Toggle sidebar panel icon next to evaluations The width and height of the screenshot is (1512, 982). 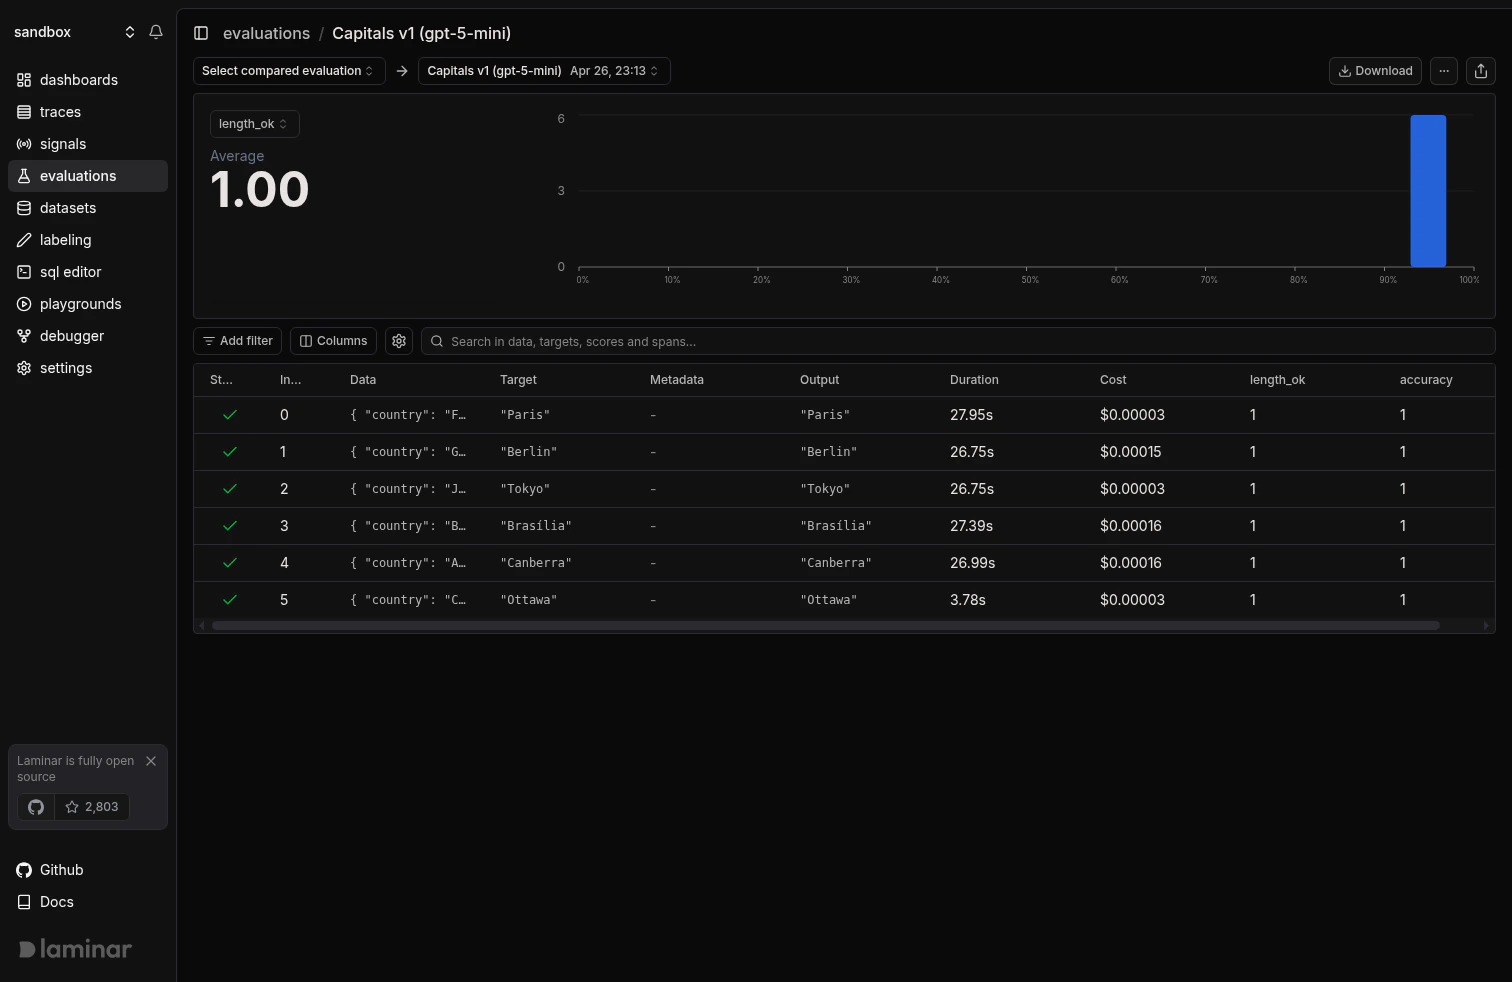201,33
